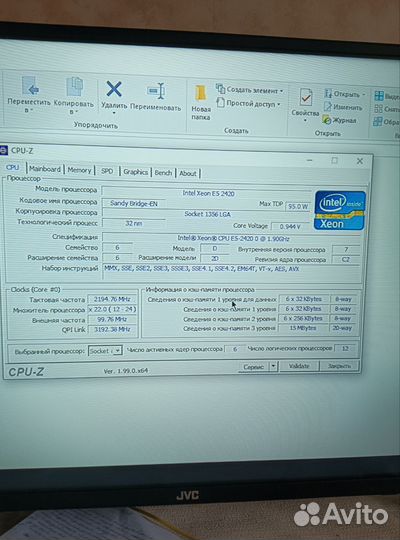Click the Сервис button
Screen dimensions: 400x540
pos(253,367)
